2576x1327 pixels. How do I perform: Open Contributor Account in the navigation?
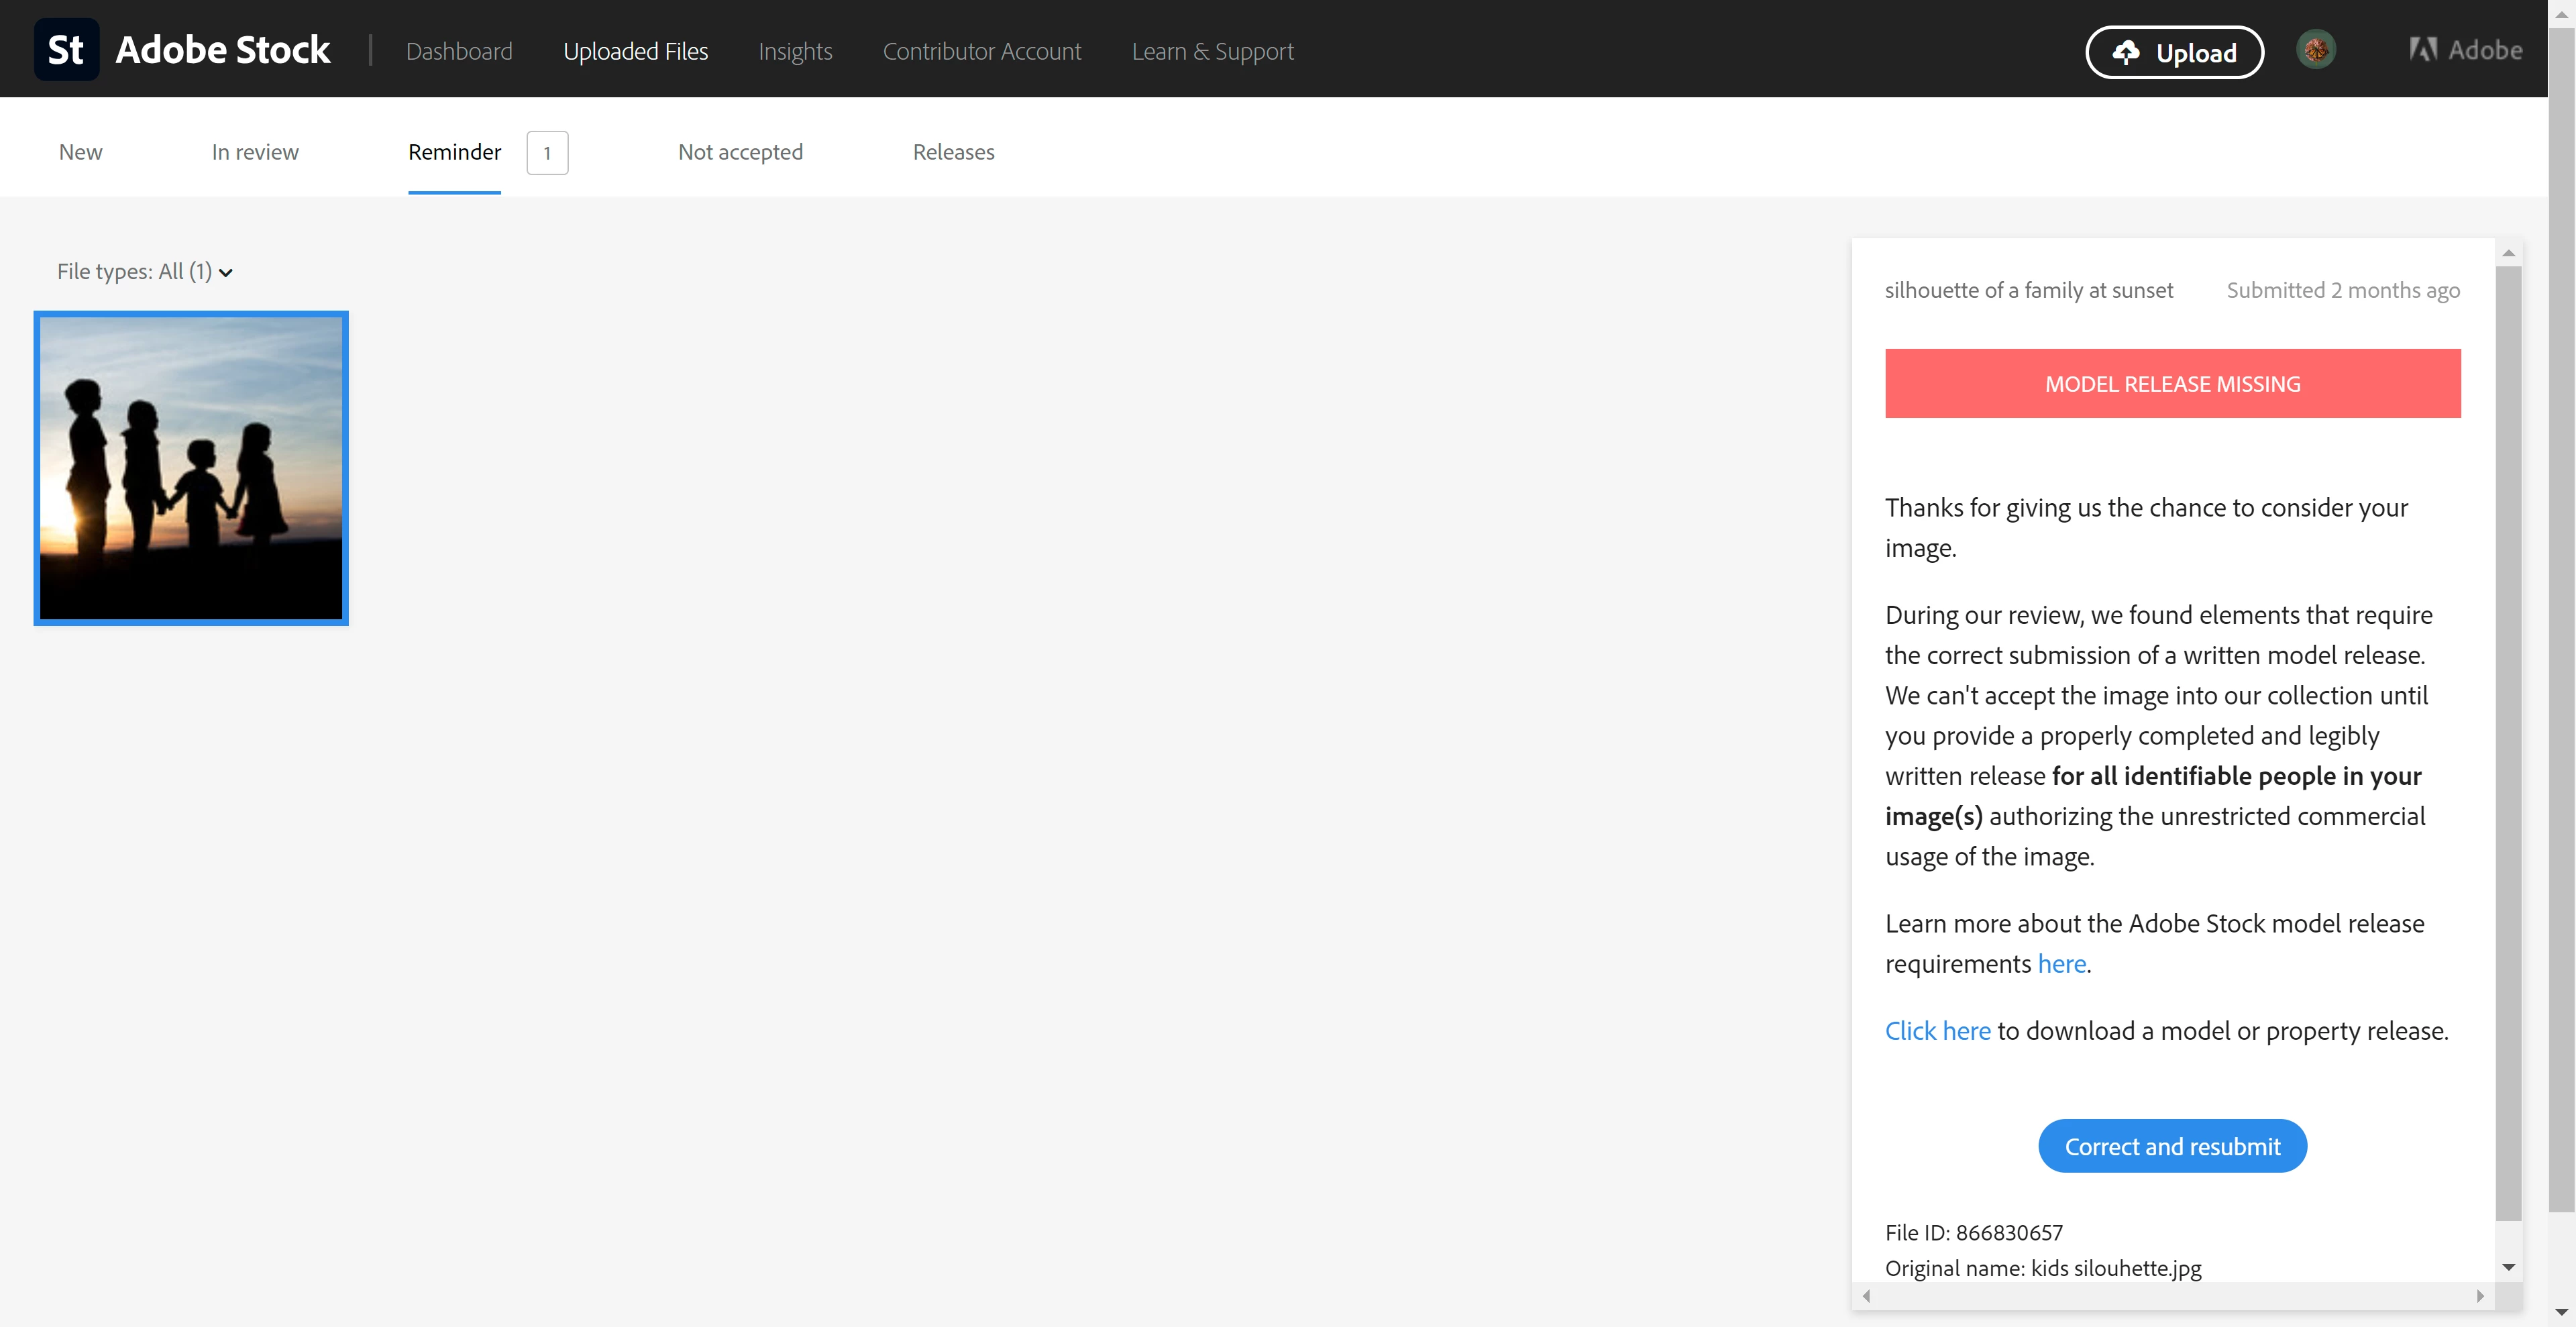(x=981, y=51)
